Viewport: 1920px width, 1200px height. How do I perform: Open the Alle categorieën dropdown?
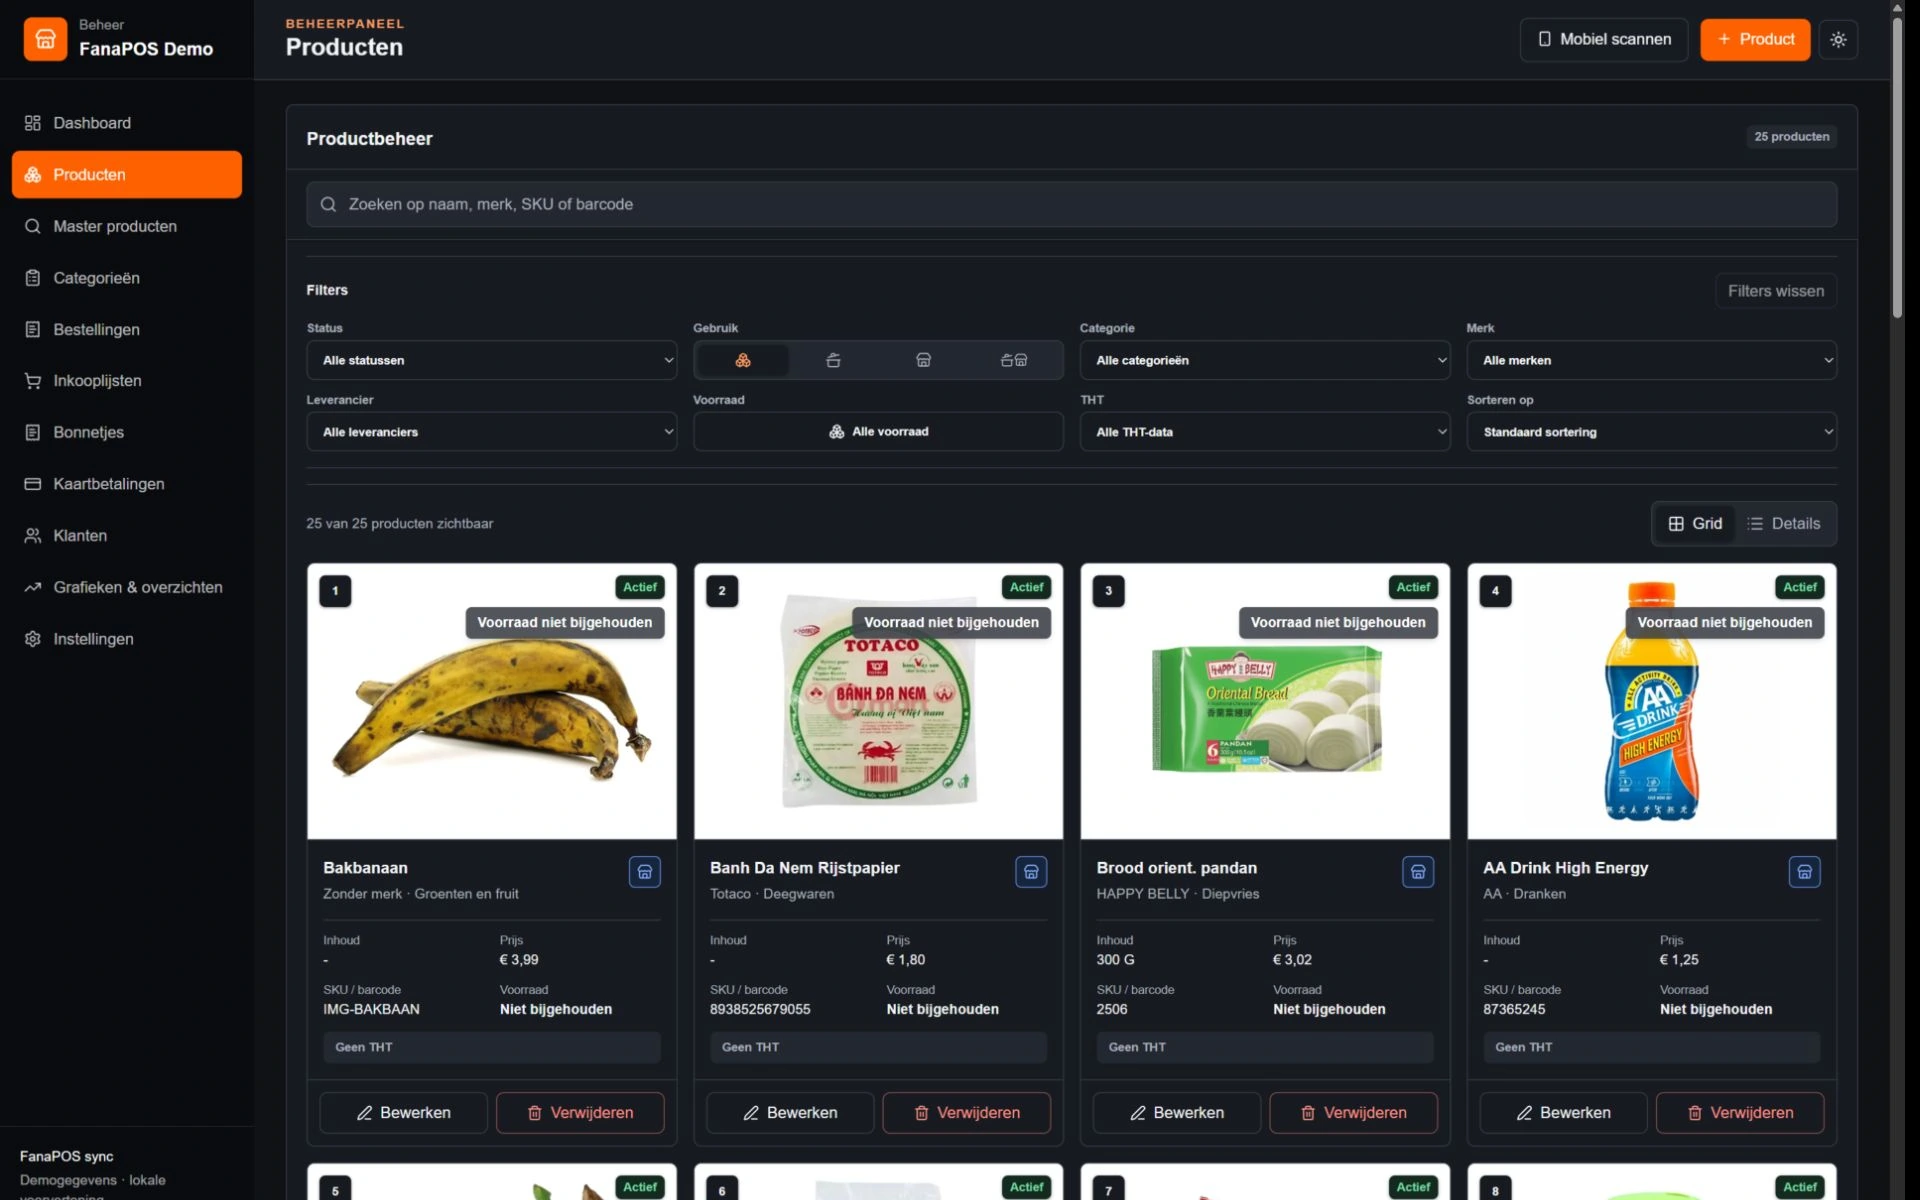[1265, 360]
